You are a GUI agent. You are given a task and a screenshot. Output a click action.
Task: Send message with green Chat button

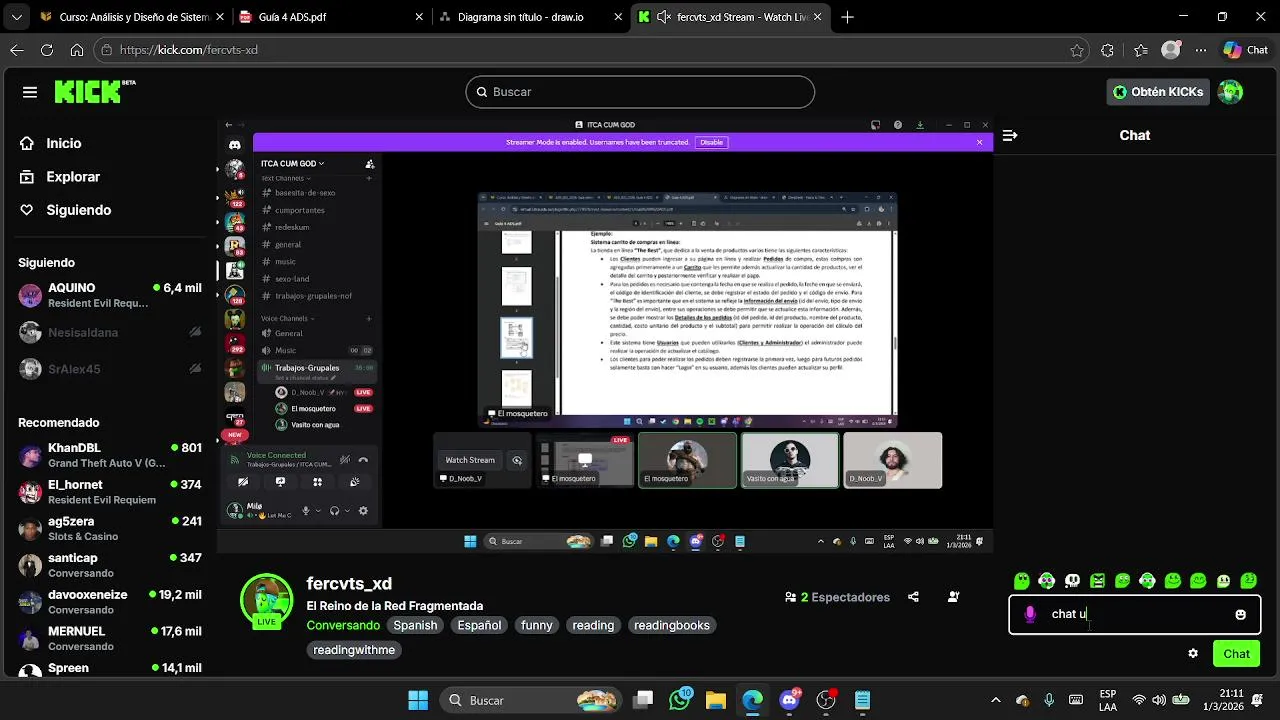click(1236, 654)
